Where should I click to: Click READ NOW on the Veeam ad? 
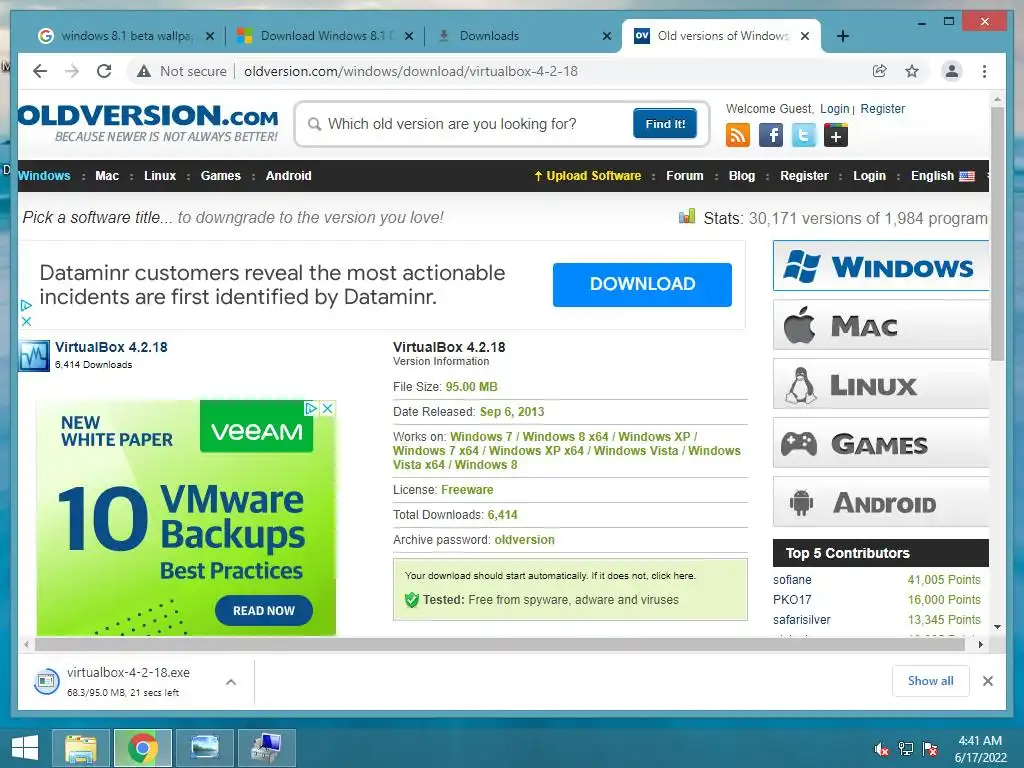coord(264,611)
